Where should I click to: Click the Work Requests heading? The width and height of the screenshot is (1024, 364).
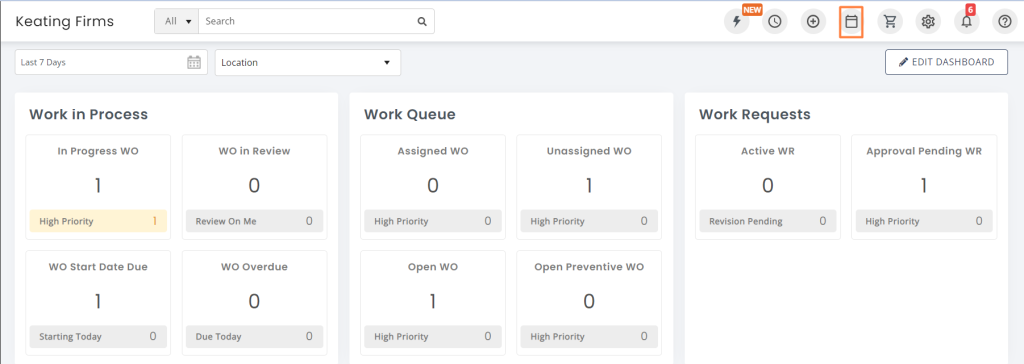click(x=754, y=114)
